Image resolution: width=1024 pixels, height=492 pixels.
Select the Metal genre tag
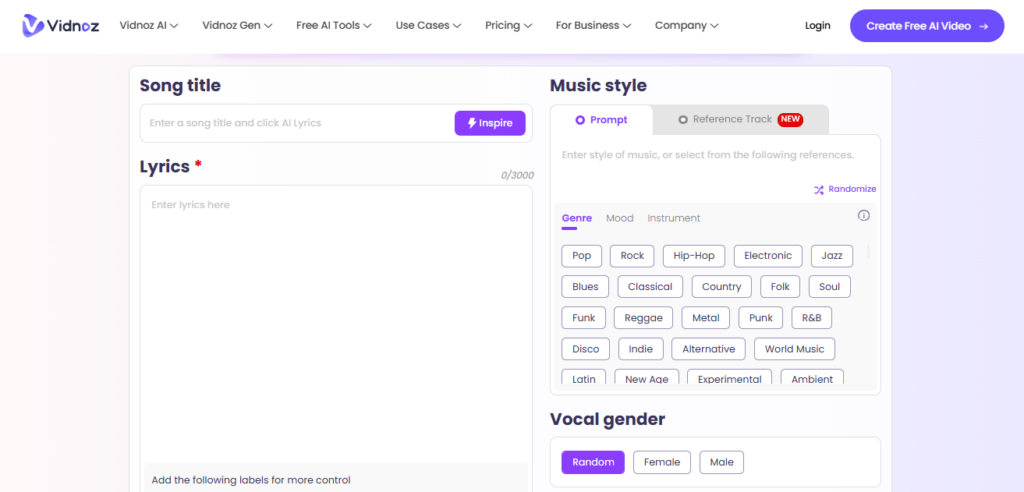[706, 318]
